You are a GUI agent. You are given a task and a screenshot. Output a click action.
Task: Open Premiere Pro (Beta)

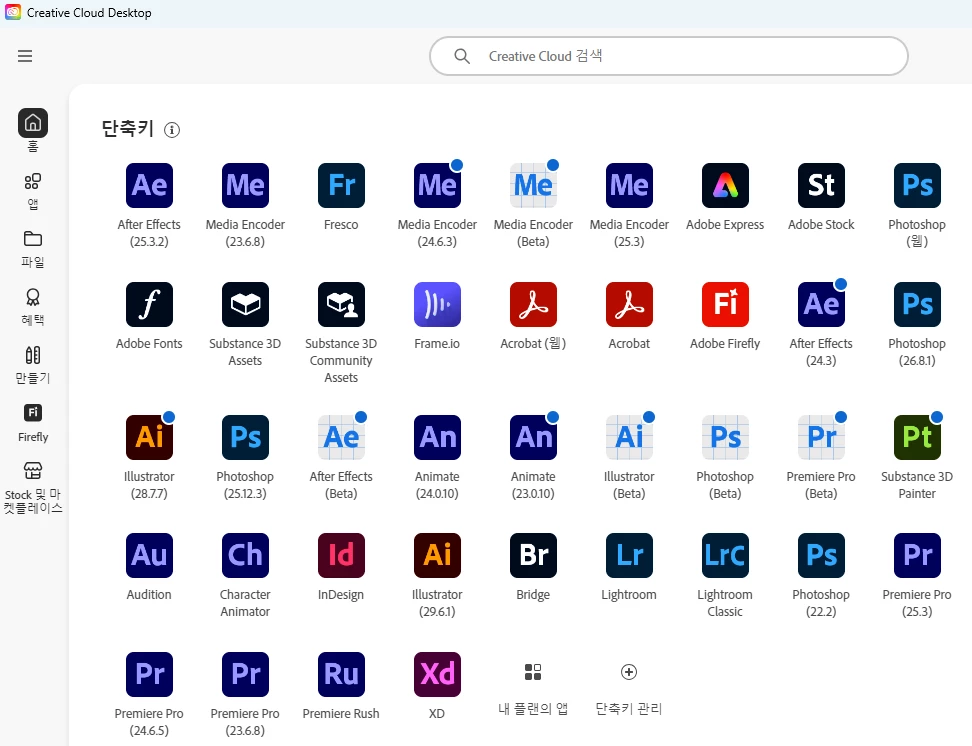821,437
